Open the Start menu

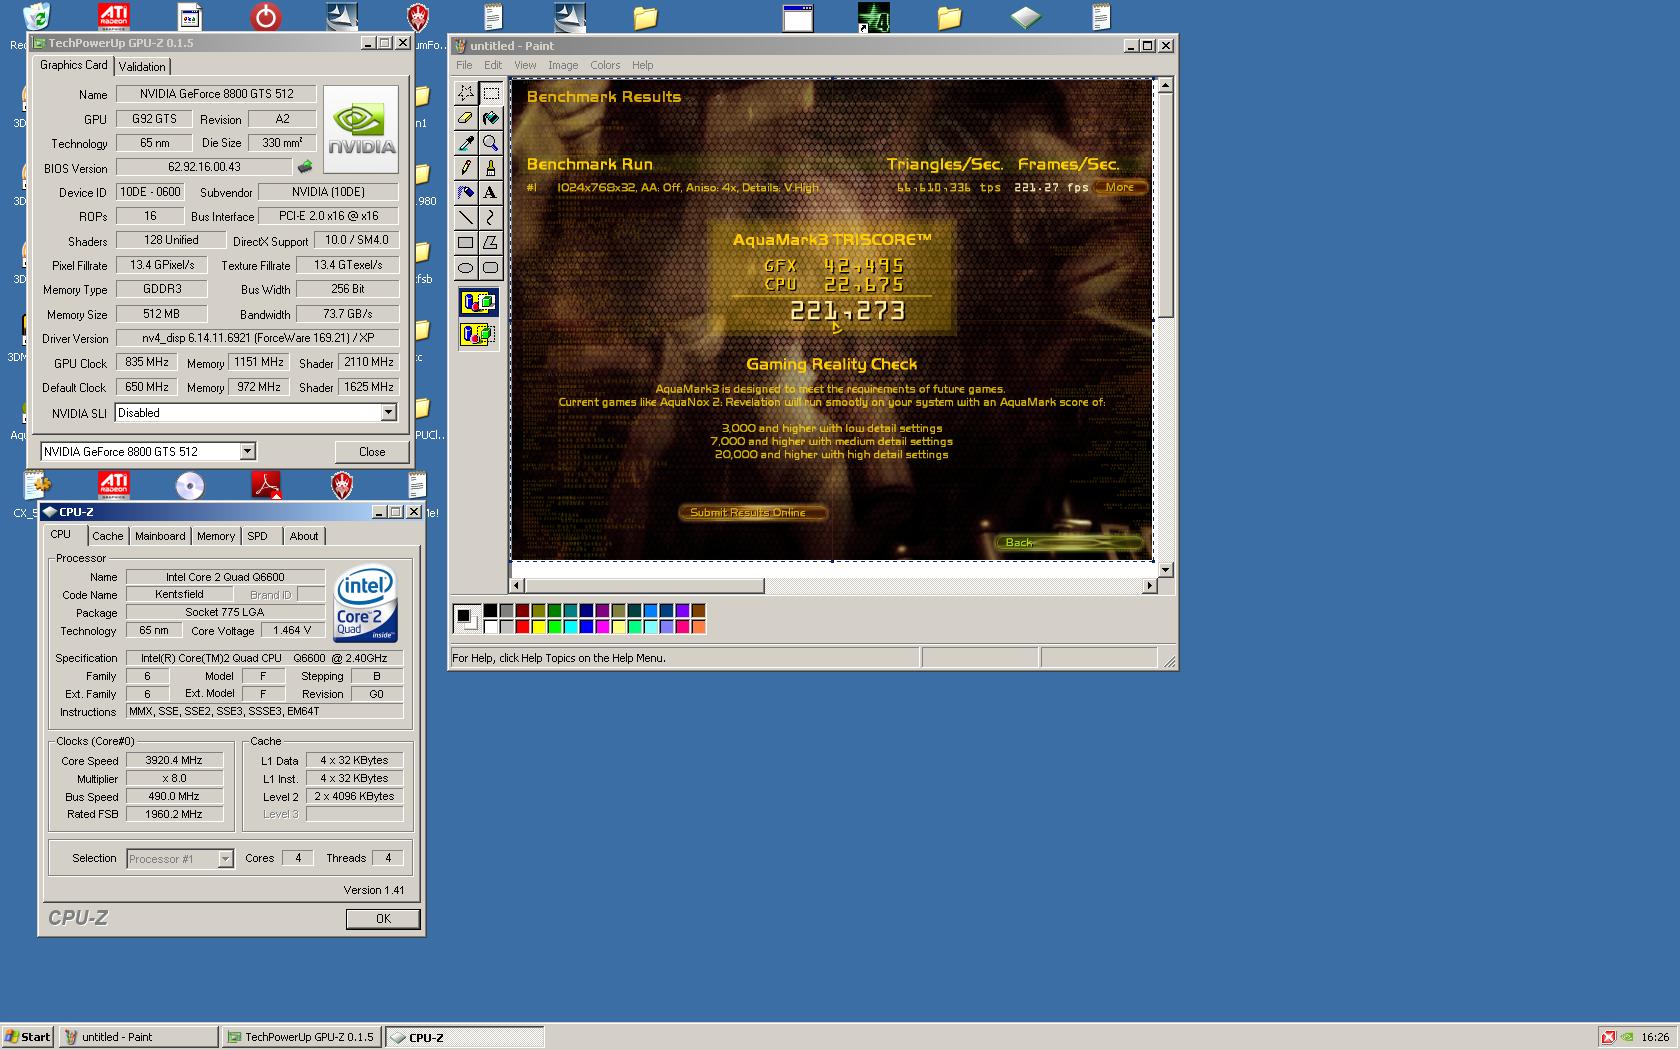(x=28, y=1037)
